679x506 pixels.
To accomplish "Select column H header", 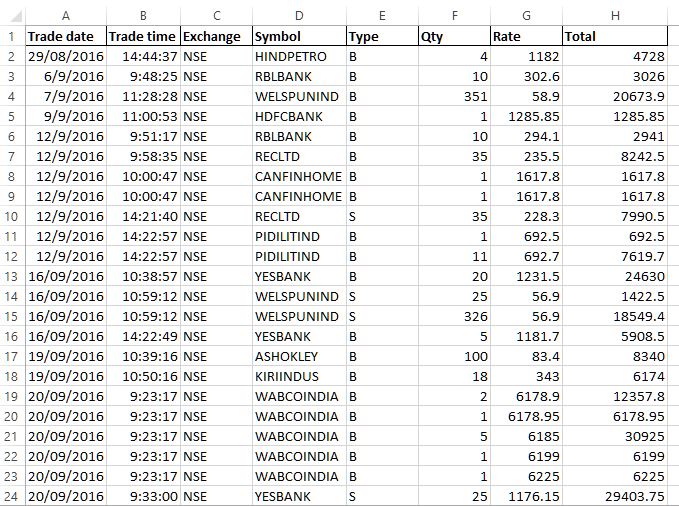I will (615, 16).
